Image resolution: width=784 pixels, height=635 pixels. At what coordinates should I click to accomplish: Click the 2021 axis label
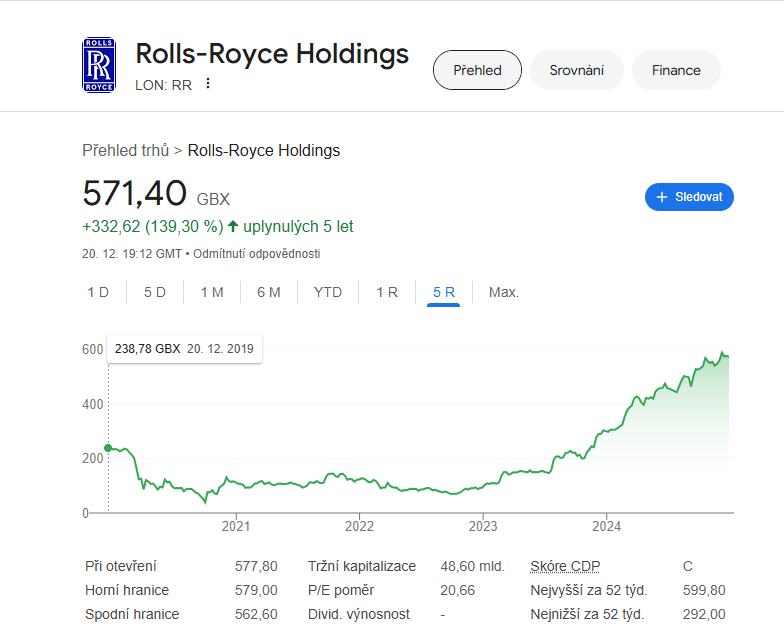(236, 526)
